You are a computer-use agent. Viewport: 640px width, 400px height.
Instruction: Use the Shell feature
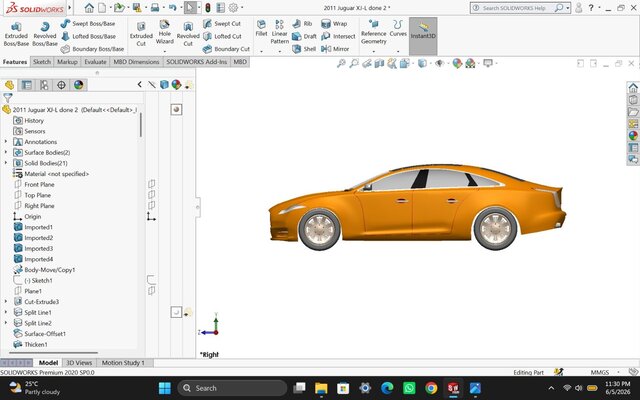(304, 49)
